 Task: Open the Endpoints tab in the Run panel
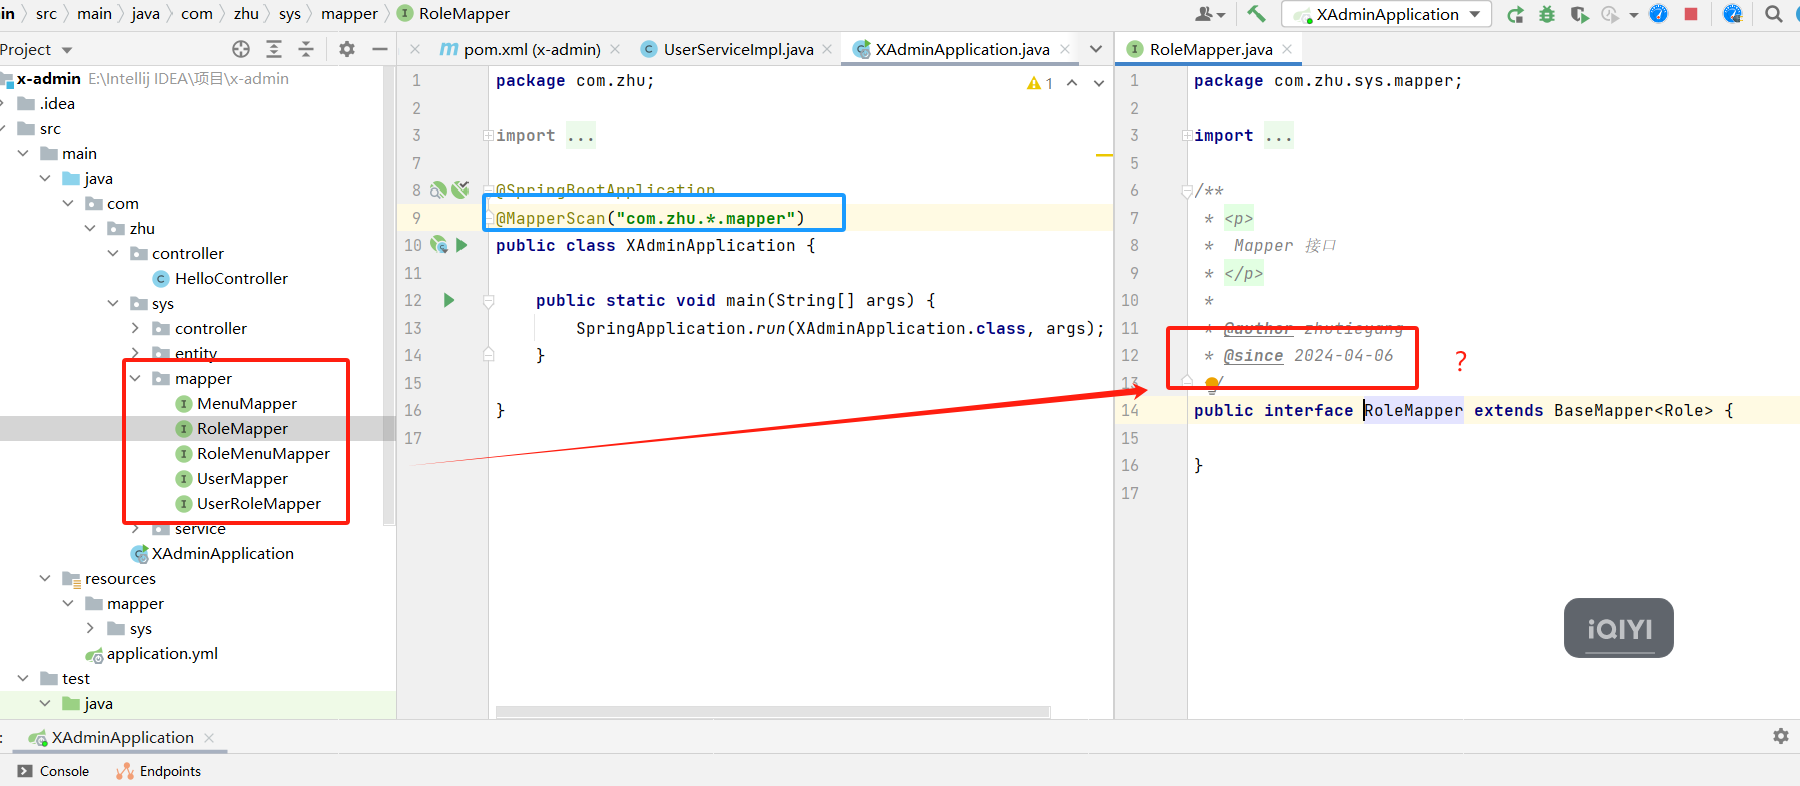[x=159, y=771]
